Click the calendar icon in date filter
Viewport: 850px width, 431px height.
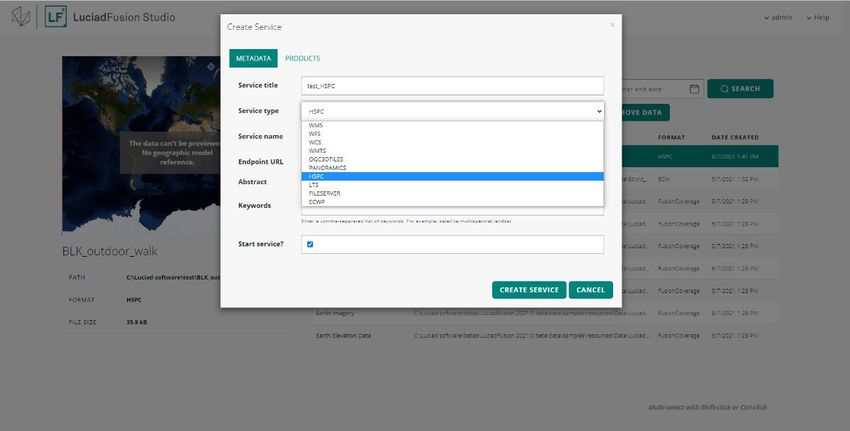[x=694, y=89]
